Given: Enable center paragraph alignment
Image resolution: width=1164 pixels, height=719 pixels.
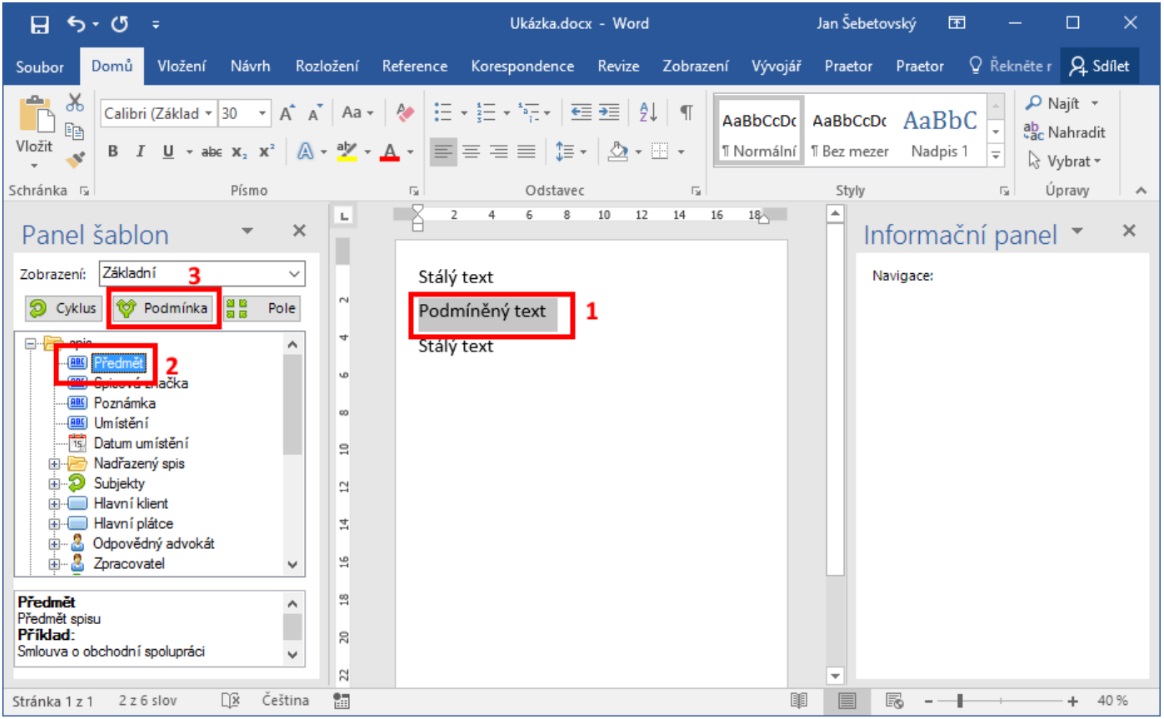Looking at the screenshot, I should (470, 152).
